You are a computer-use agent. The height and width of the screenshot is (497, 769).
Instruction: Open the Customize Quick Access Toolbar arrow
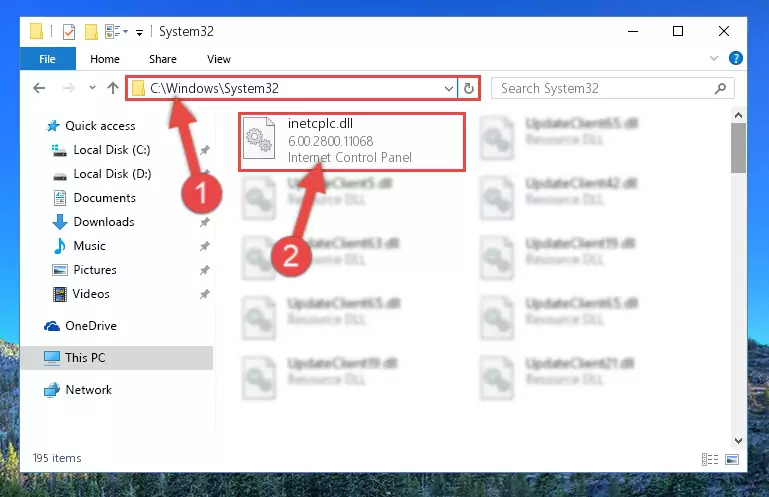(x=140, y=32)
